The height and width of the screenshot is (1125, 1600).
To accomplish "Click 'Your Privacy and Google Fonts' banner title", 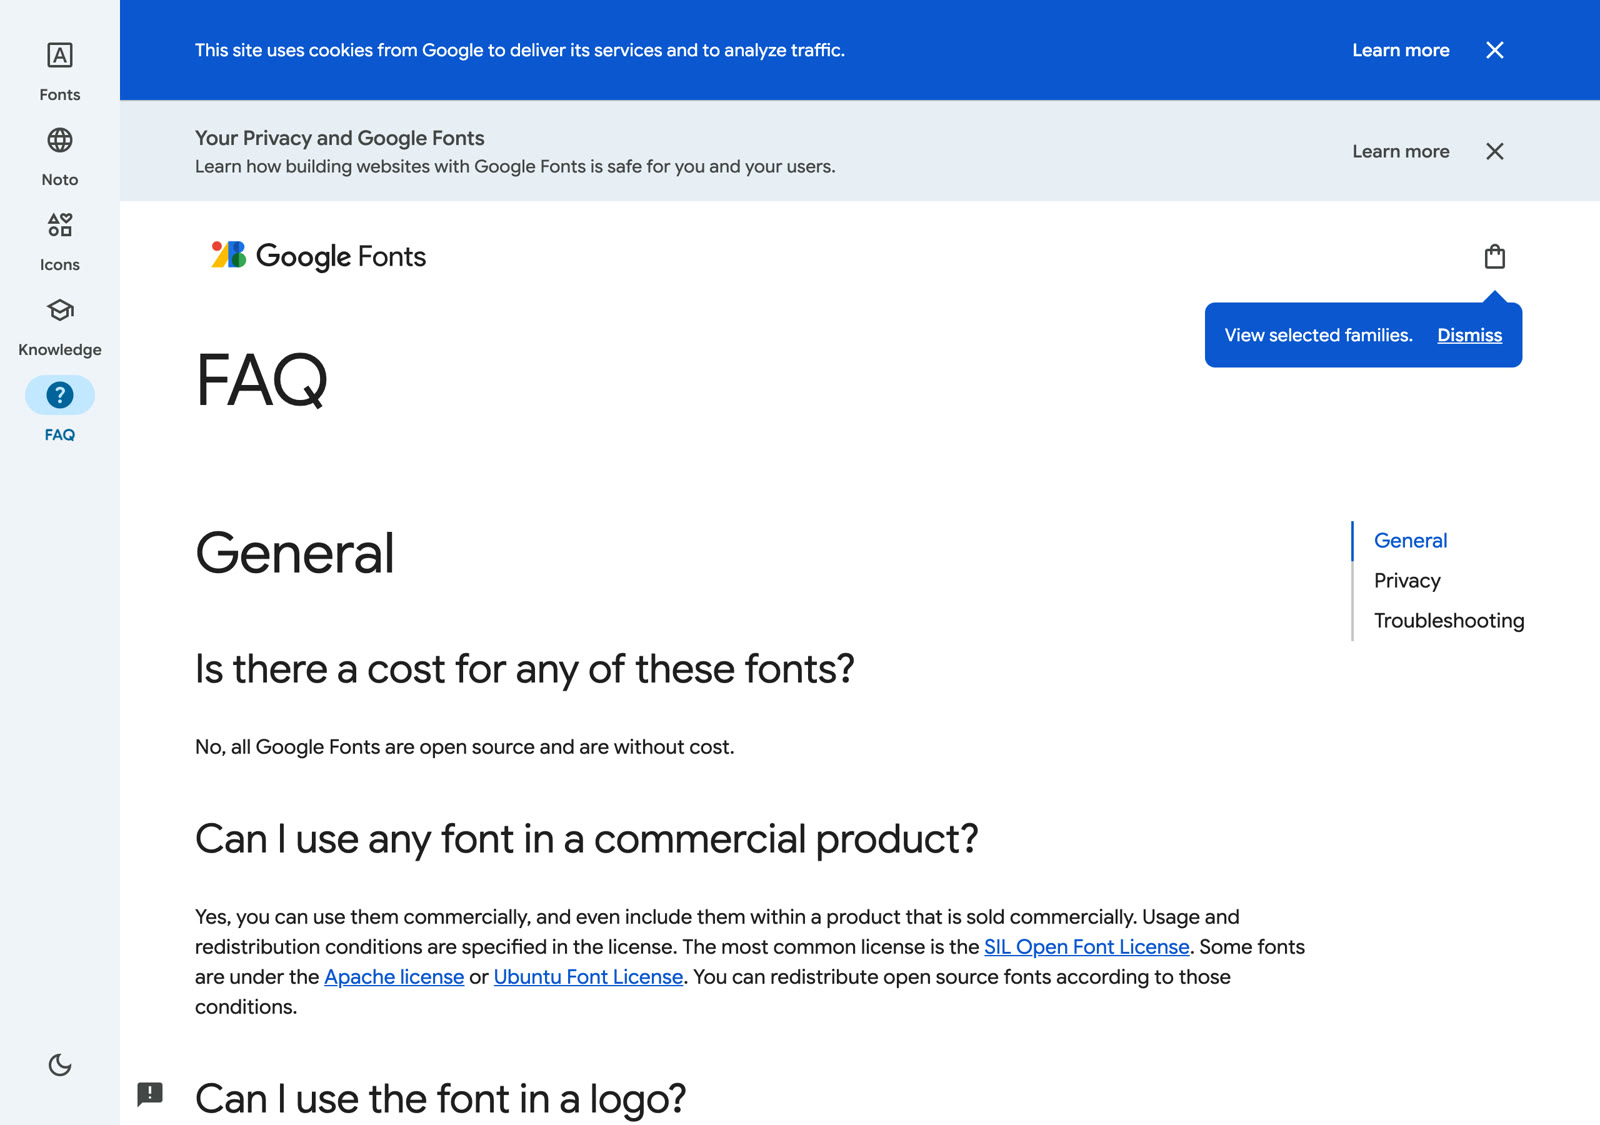I will click(x=340, y=138).
